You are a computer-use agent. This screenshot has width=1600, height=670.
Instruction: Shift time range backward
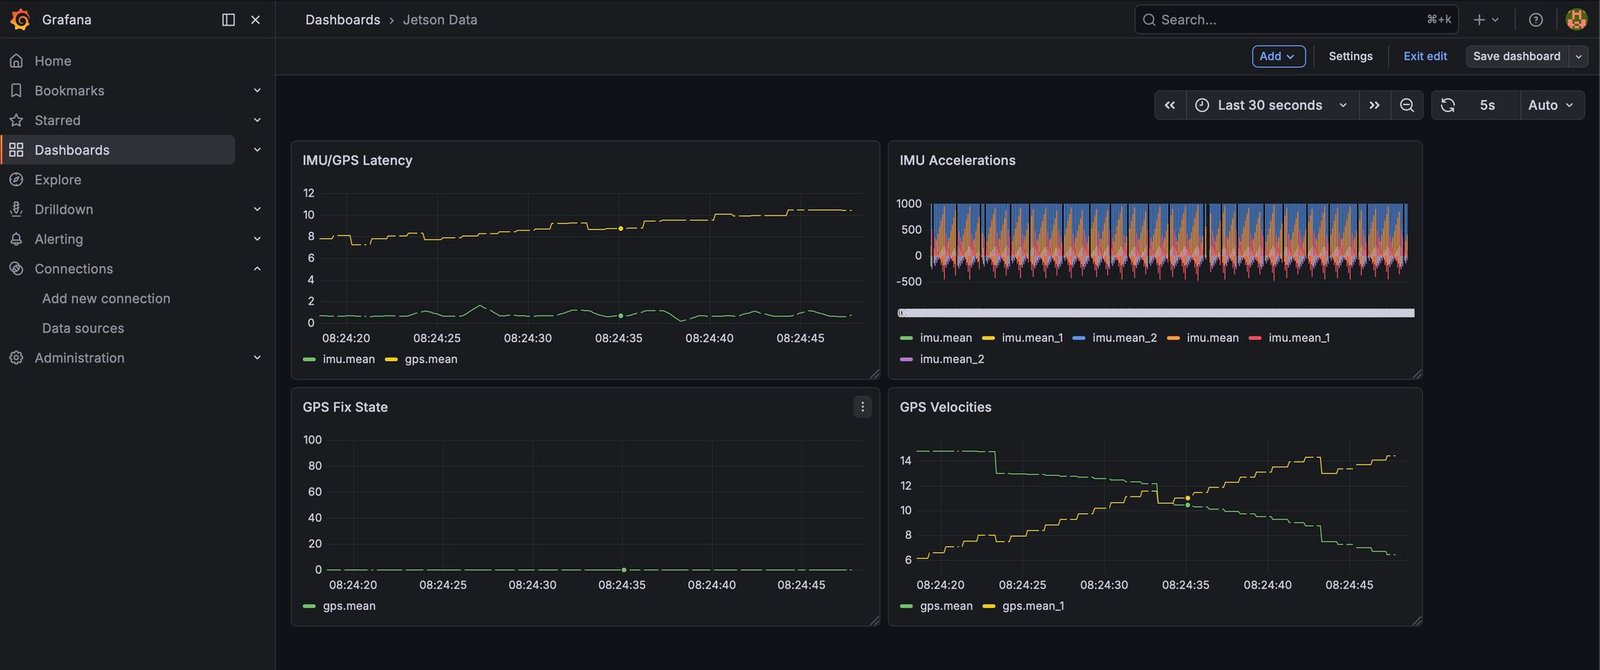[1170, 105]
